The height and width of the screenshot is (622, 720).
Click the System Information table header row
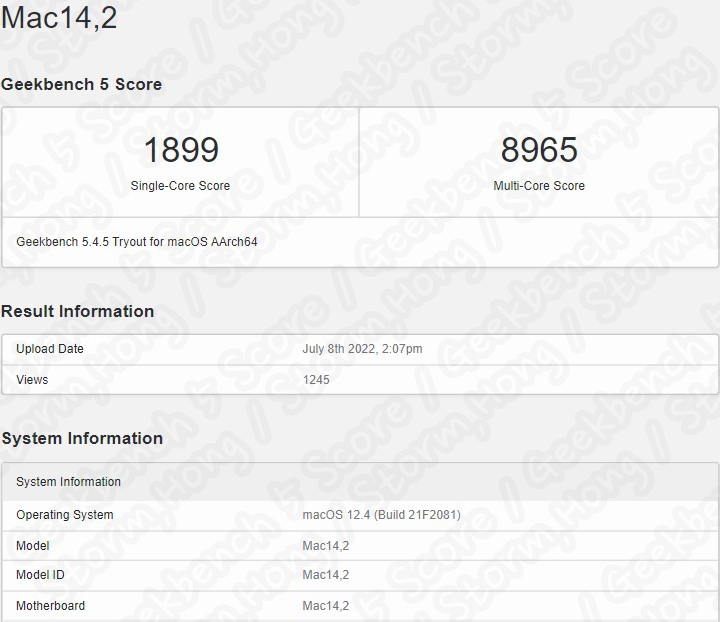360,482
